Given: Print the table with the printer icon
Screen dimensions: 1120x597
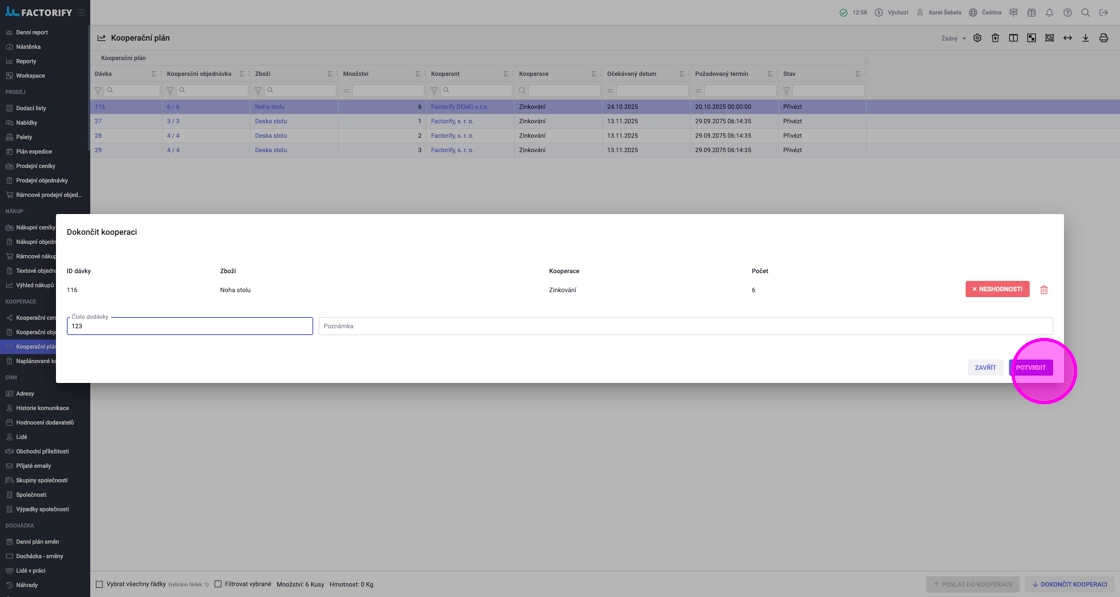Looking at the screenshot, I should point(1104,38).
